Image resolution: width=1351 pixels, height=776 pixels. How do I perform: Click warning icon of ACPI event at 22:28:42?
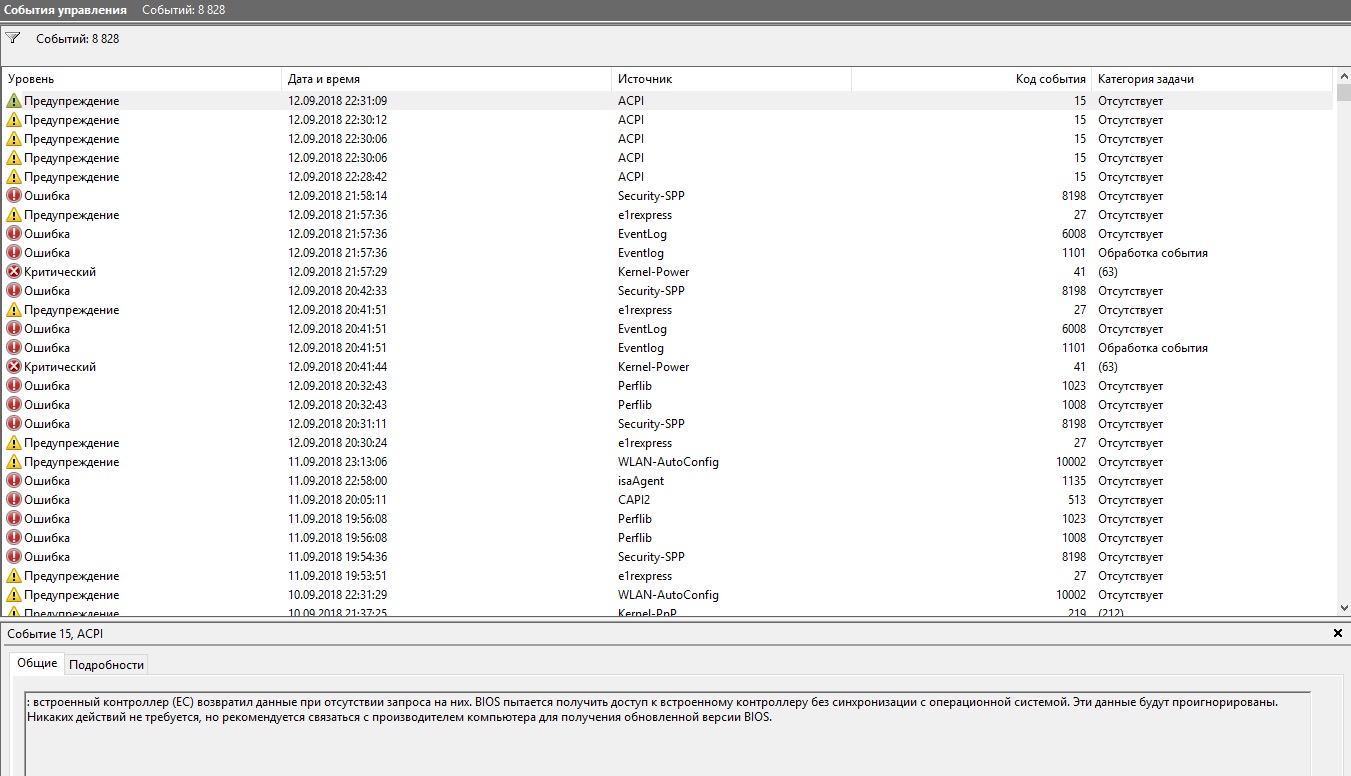click(14, 177)
